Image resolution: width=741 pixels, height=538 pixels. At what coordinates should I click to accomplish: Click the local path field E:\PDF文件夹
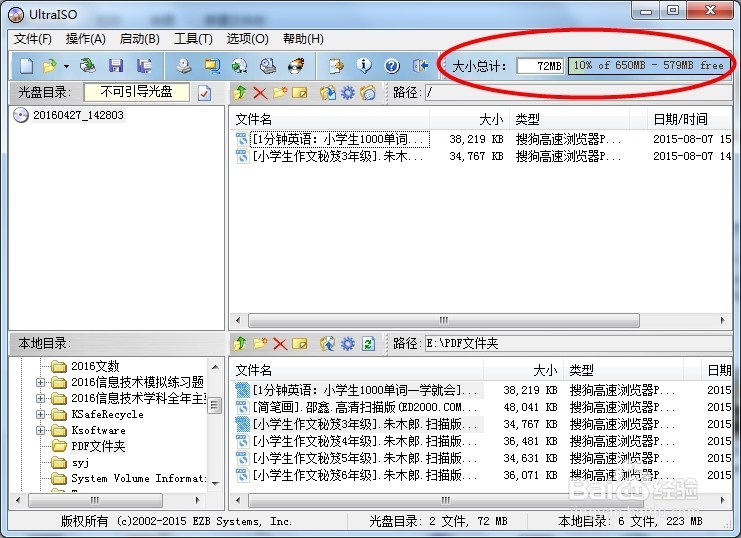tap(578, 344)
